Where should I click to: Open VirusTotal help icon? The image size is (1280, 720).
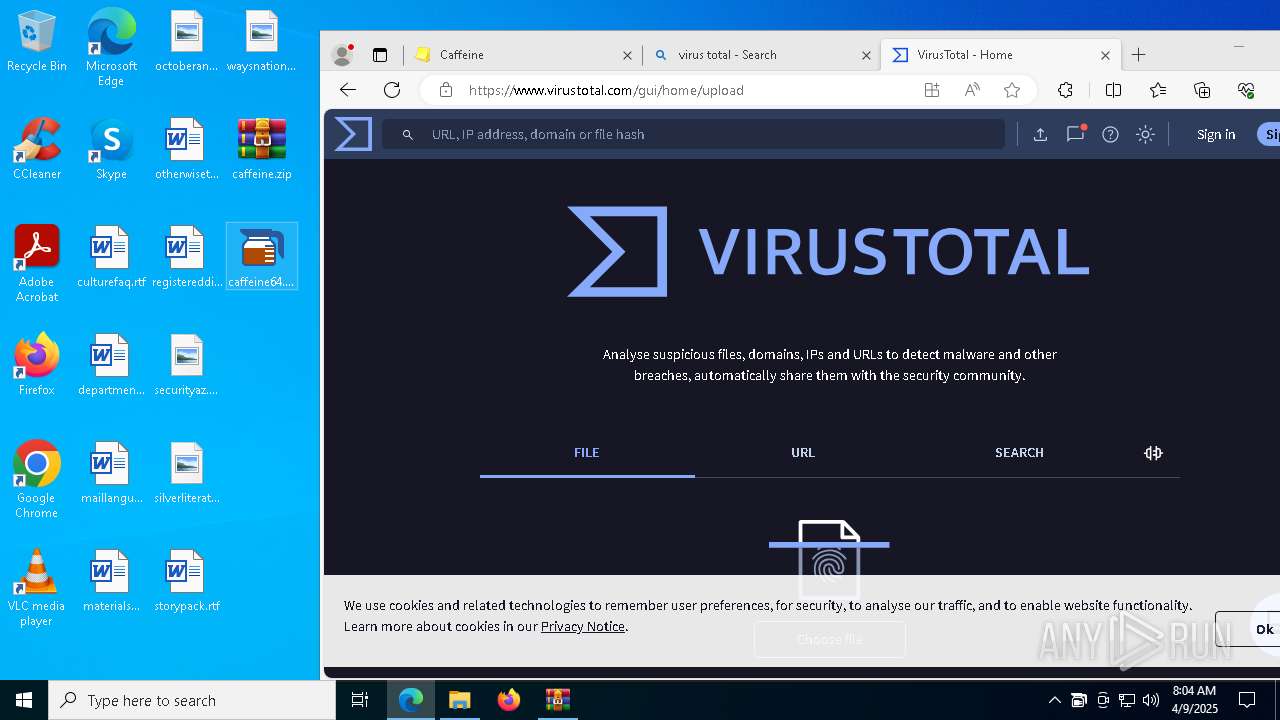point(1110,134)
